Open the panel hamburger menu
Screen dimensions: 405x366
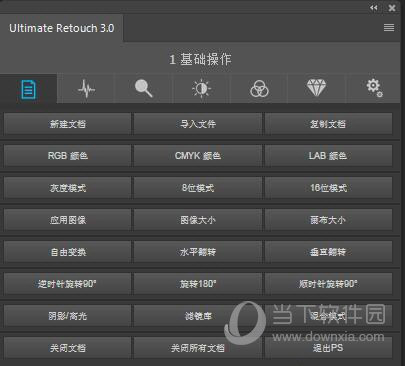pyautogui.click(x=389, y=27)
